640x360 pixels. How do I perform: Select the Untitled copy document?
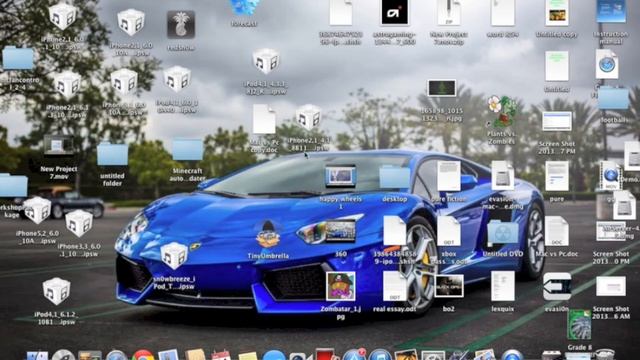pyautogui.click(x=557, y=12)
